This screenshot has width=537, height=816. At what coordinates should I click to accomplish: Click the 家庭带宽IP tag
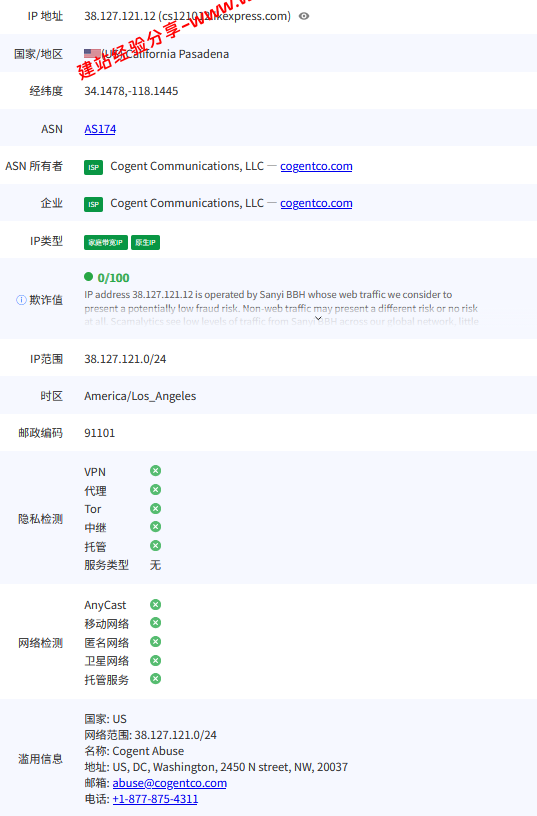tap(106, 243)
